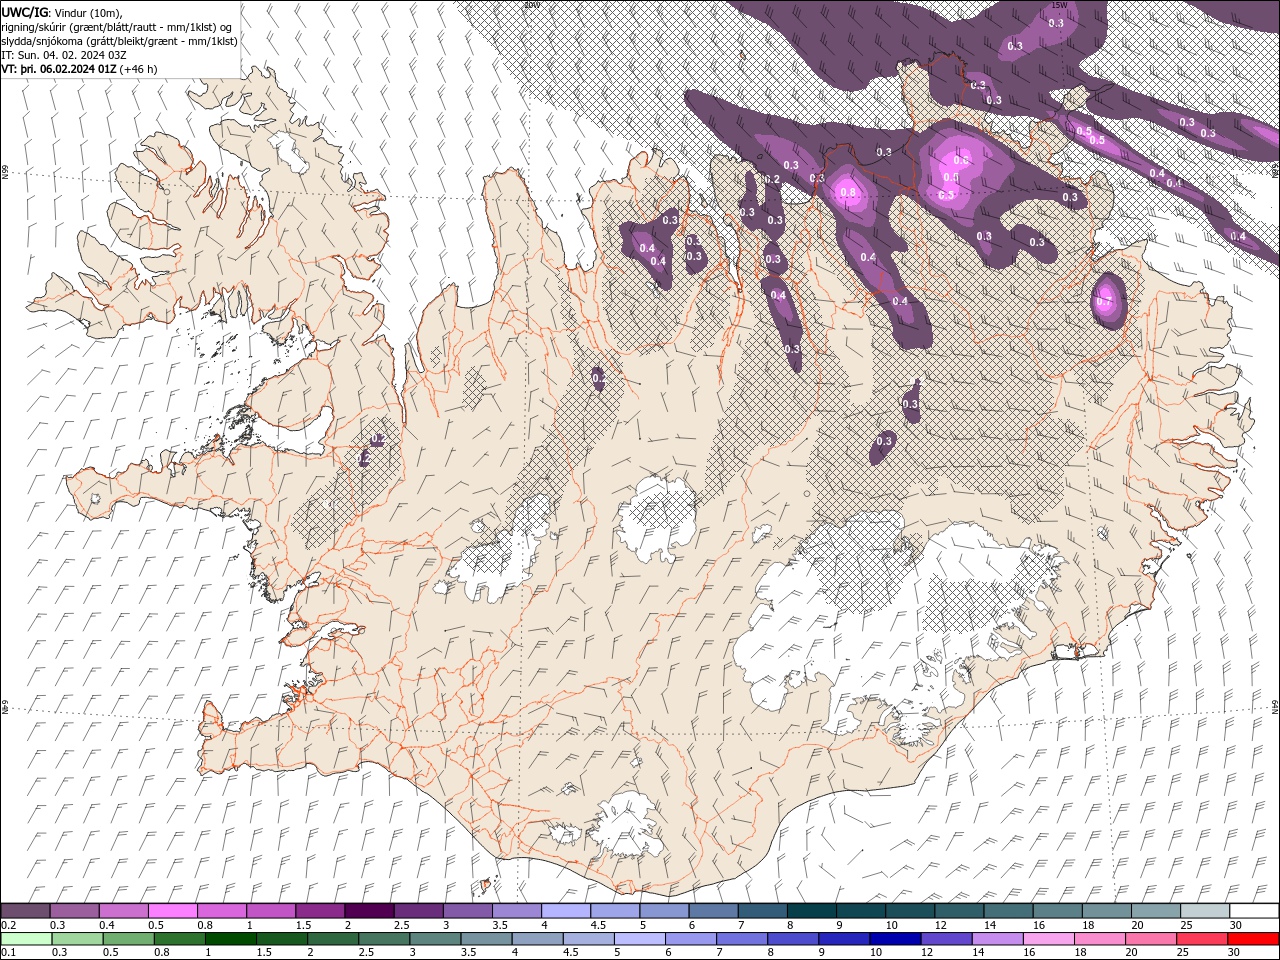
Task: Click the 'rigning/skúrir' legend description line
Action: tap(118, 27)
